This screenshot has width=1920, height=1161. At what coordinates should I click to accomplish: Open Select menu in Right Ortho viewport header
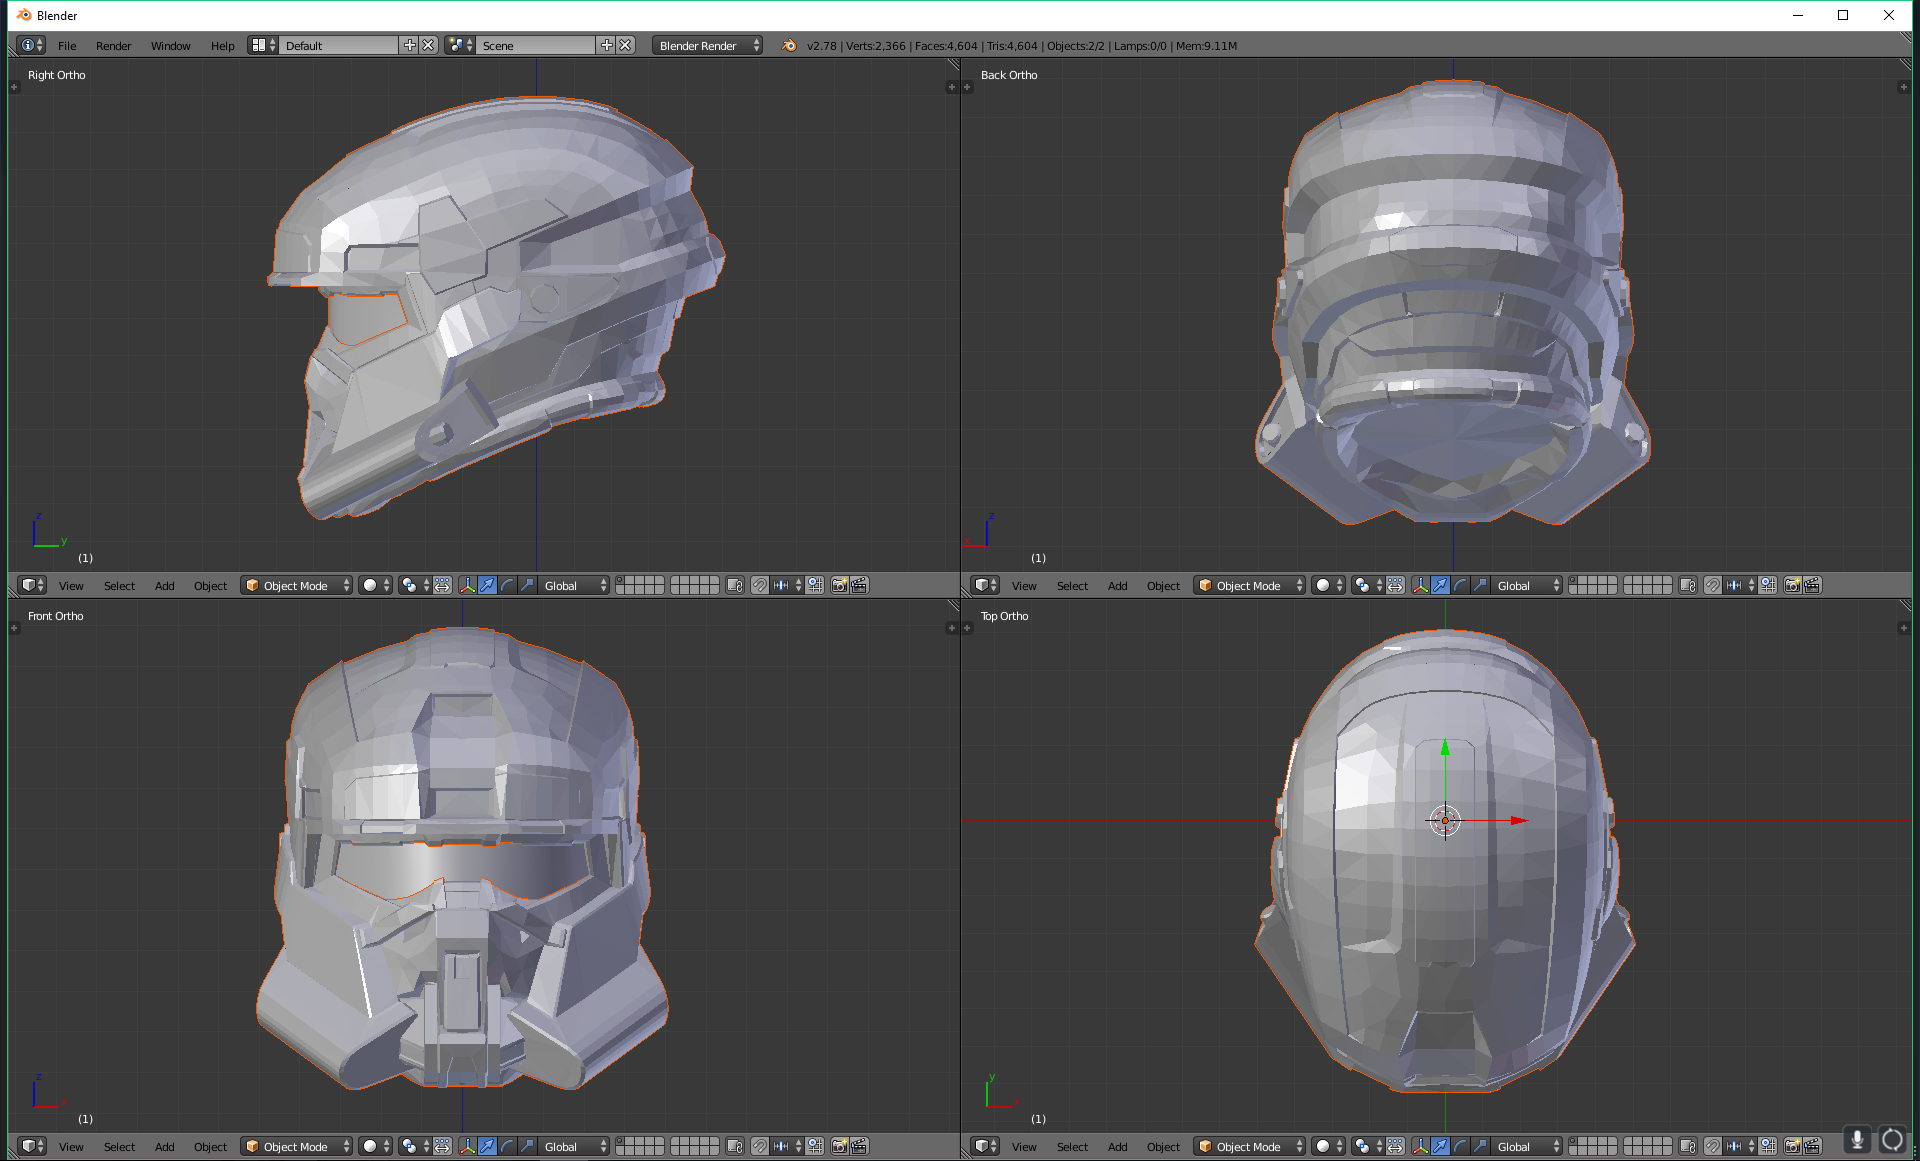point(119,586)
